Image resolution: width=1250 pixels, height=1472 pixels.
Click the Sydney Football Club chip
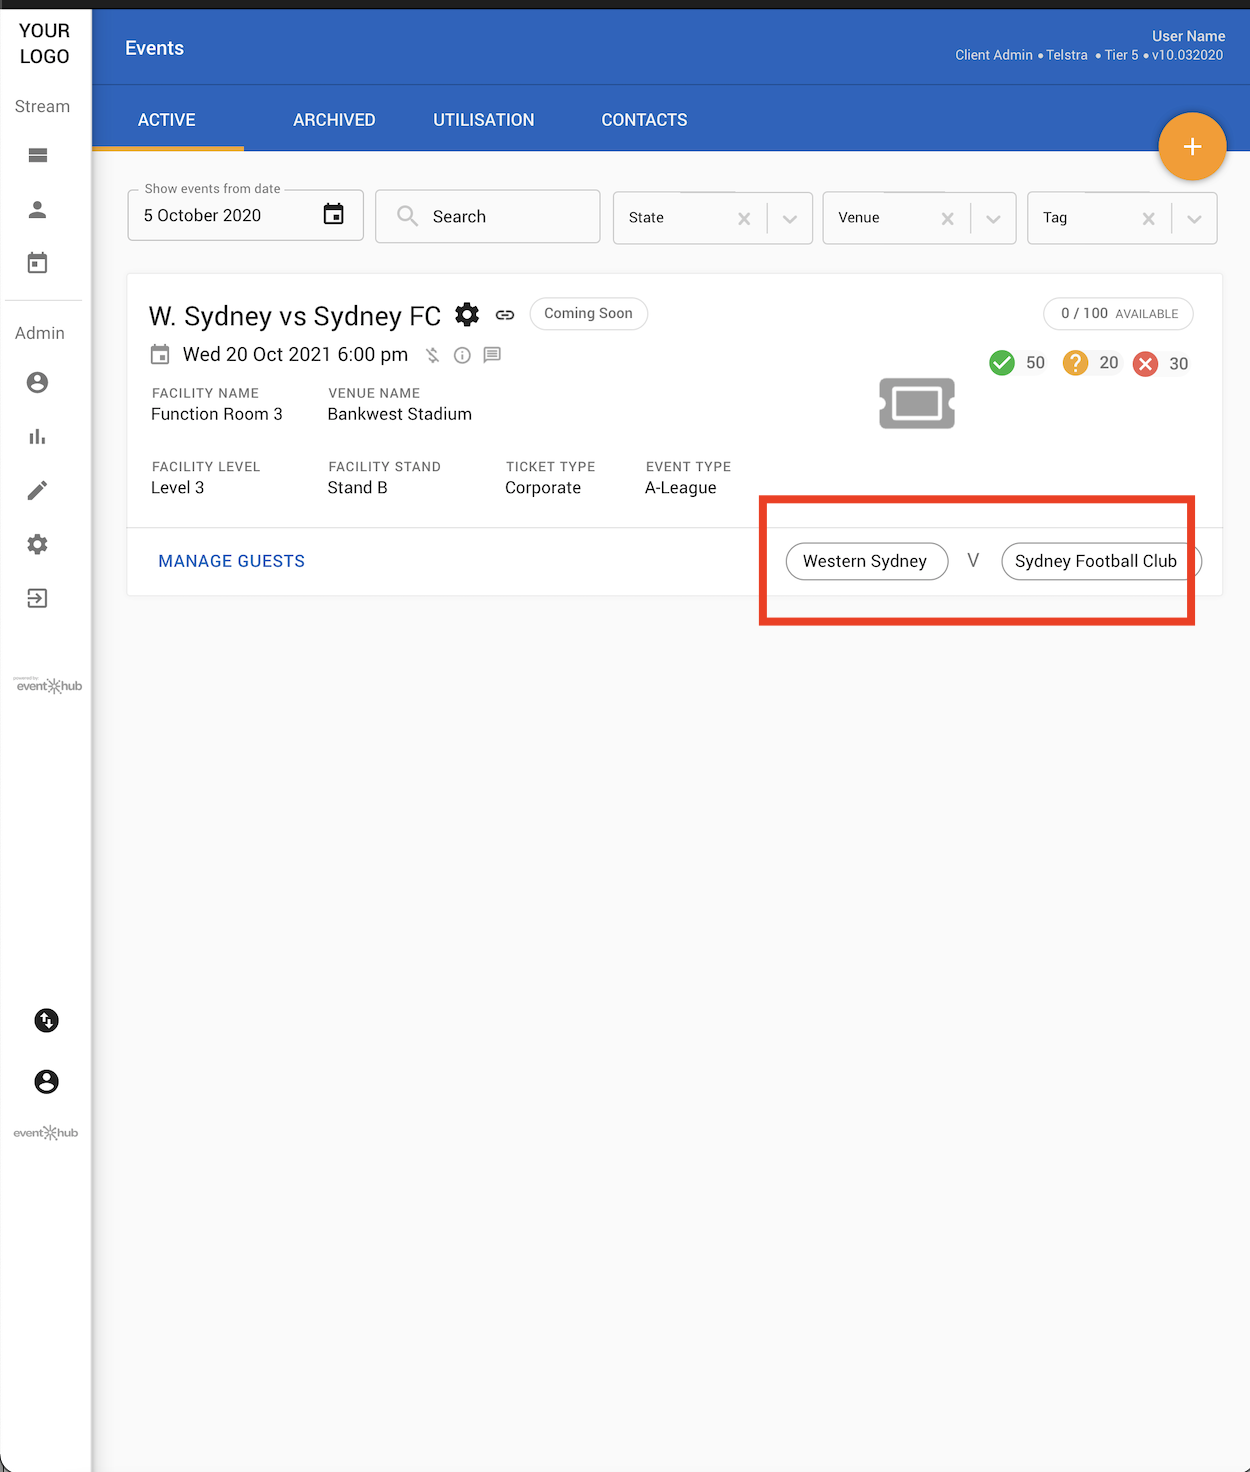tap(1100, 561)
